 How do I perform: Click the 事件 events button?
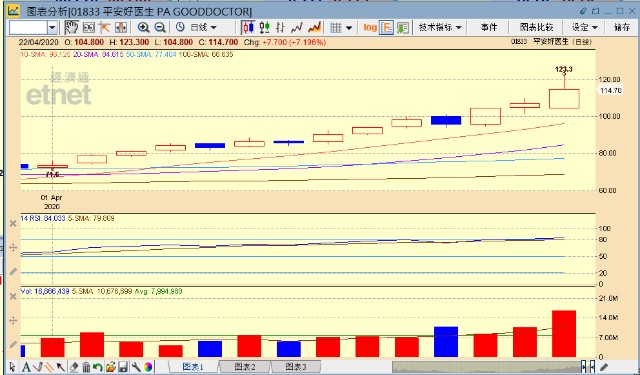click(x=489, y=27)
